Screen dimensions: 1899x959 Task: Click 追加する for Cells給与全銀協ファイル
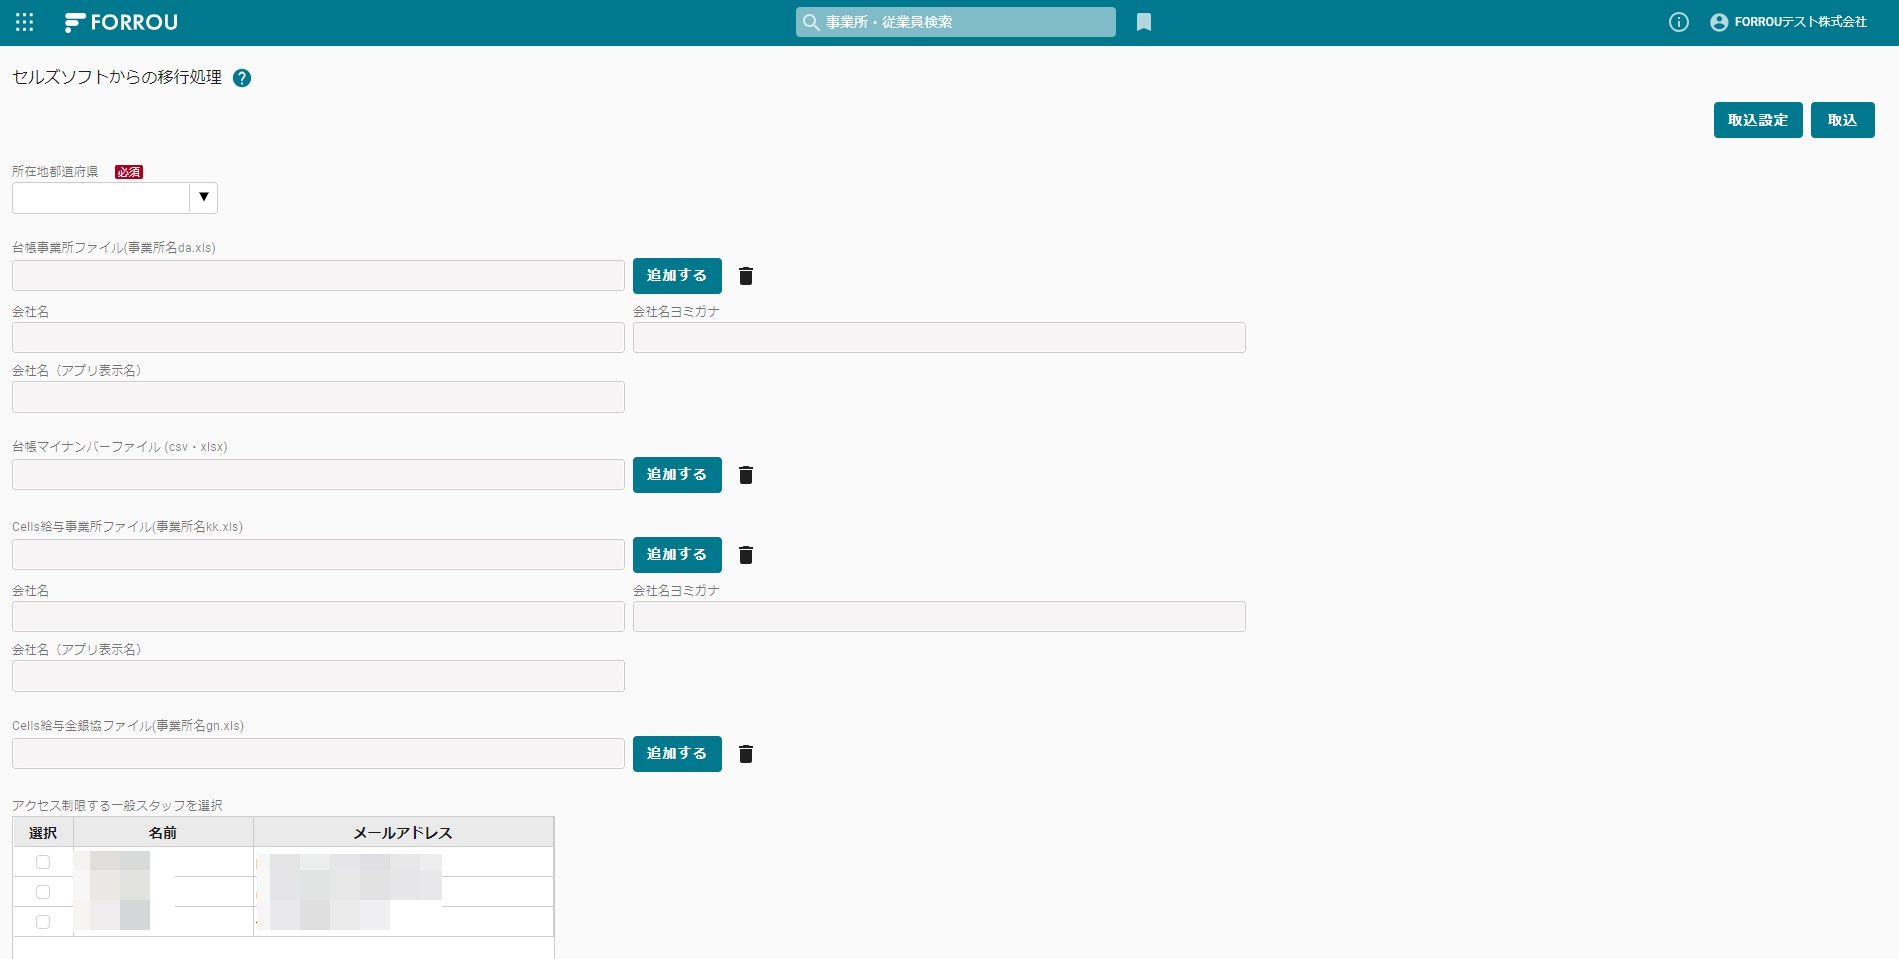pos(677,754)
